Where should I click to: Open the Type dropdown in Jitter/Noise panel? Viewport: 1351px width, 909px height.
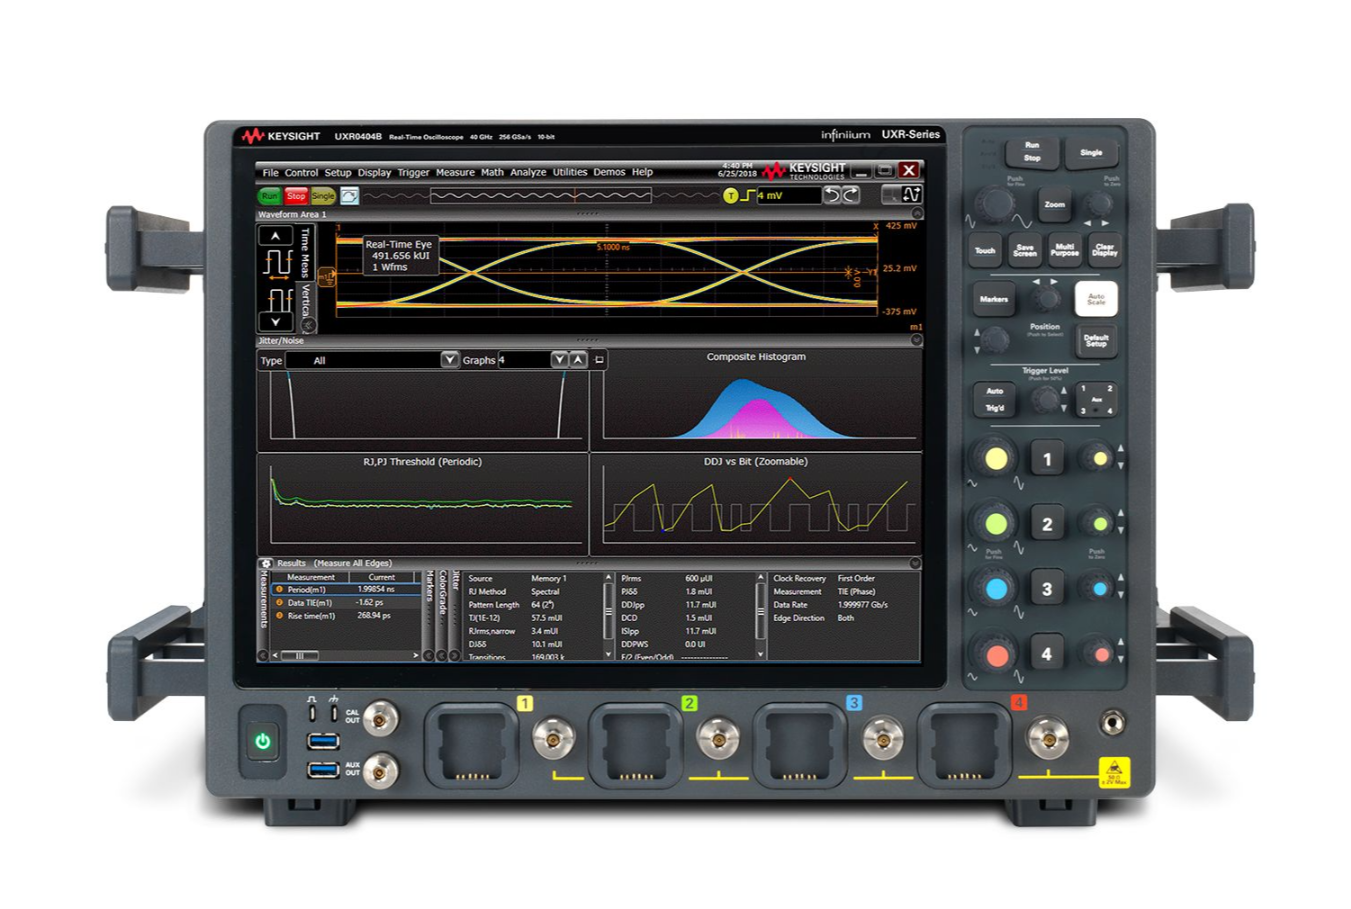point(450,360)
